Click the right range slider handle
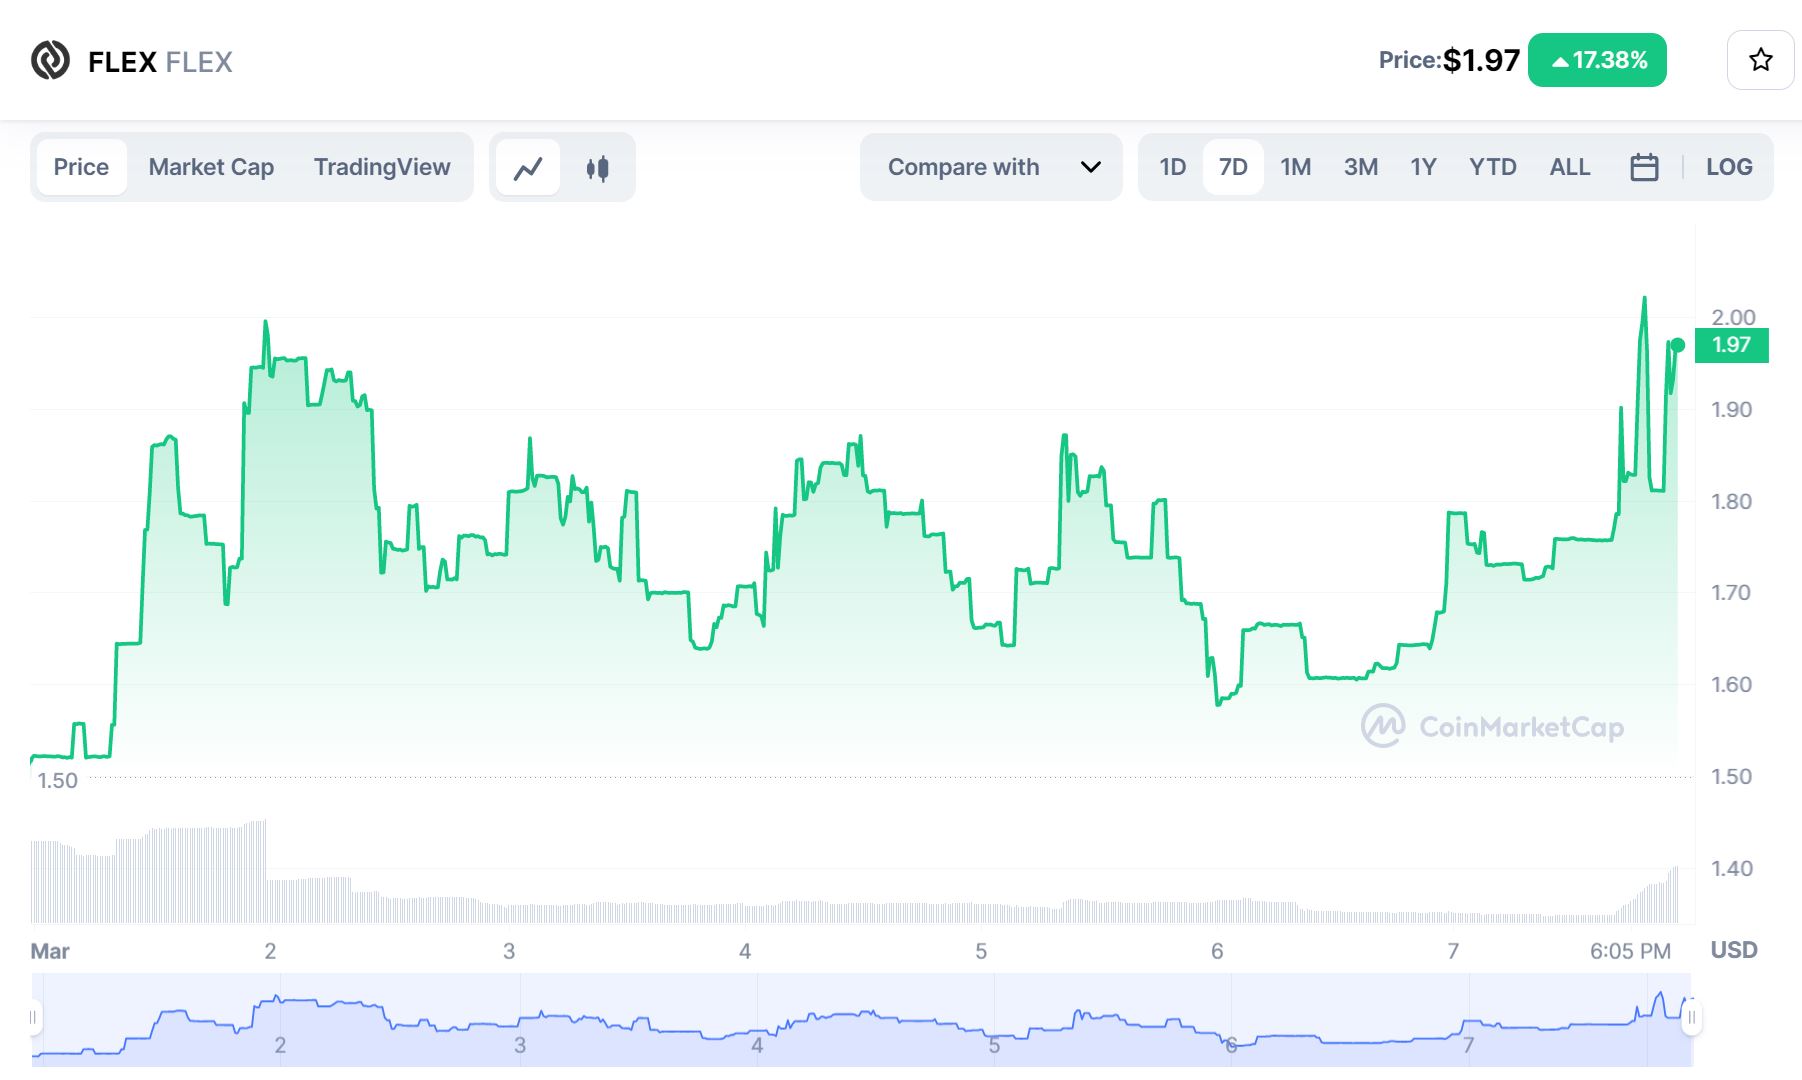The width and height of the screenshot is (1802, 1080). [x=1691, y=1018]
